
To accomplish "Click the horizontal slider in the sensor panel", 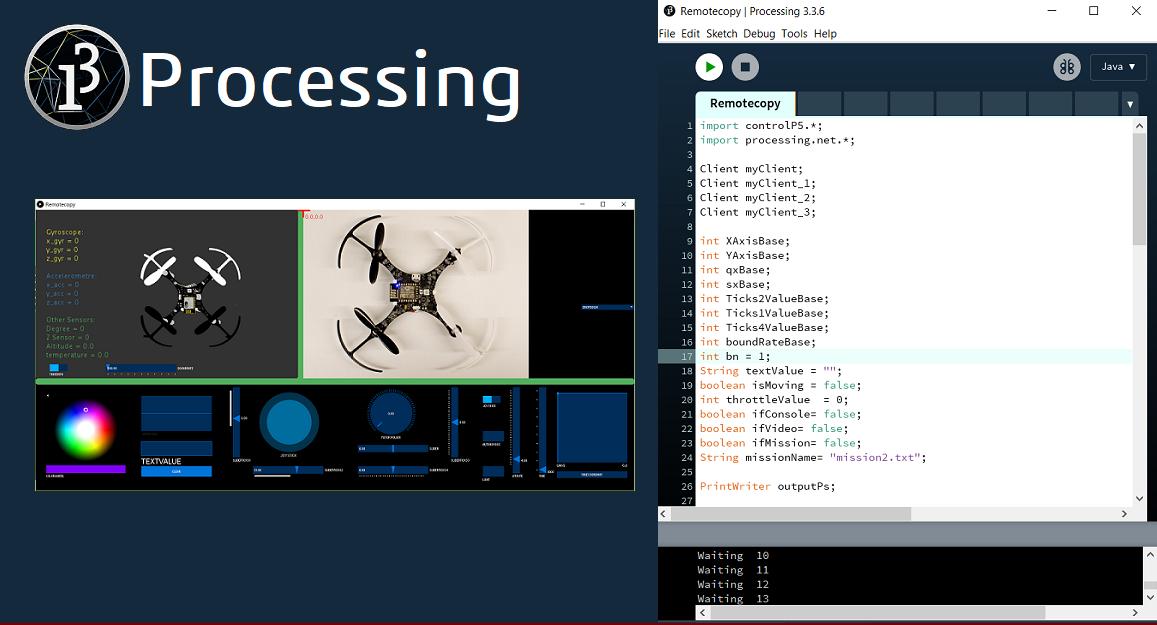I will click(x=142, y=367).
